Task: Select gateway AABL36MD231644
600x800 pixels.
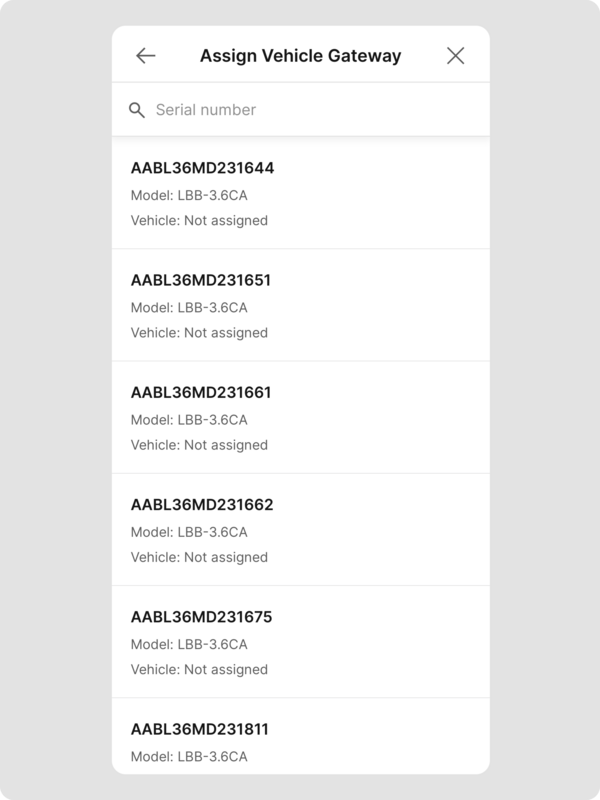Action: [202, 168]
